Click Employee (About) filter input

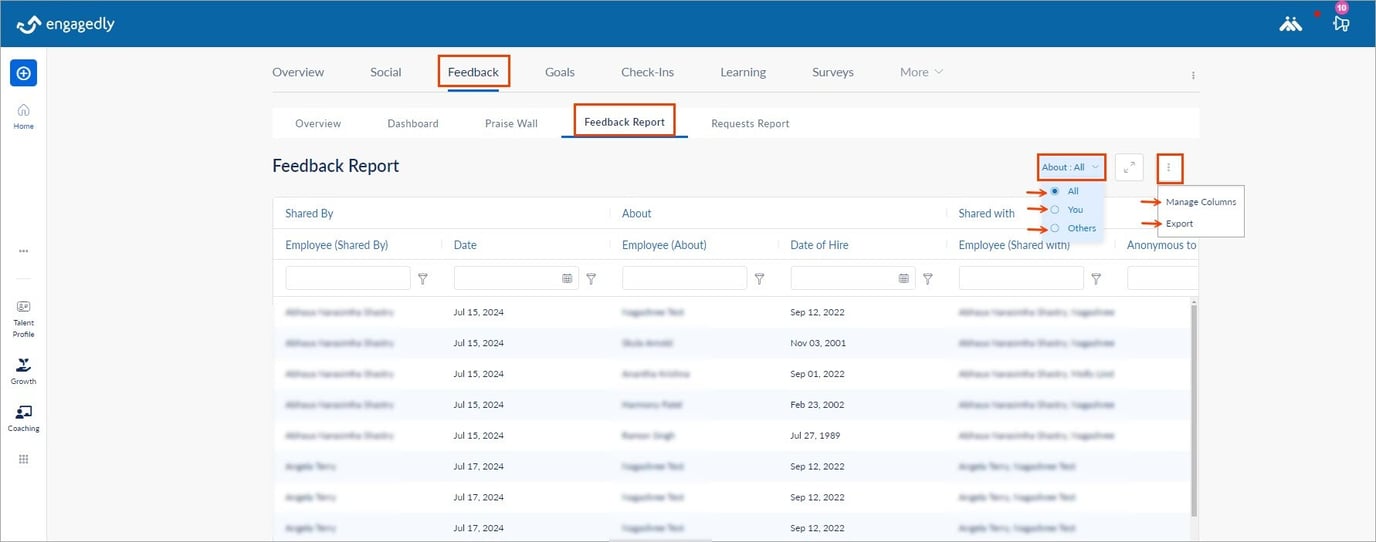click(684, 278)
